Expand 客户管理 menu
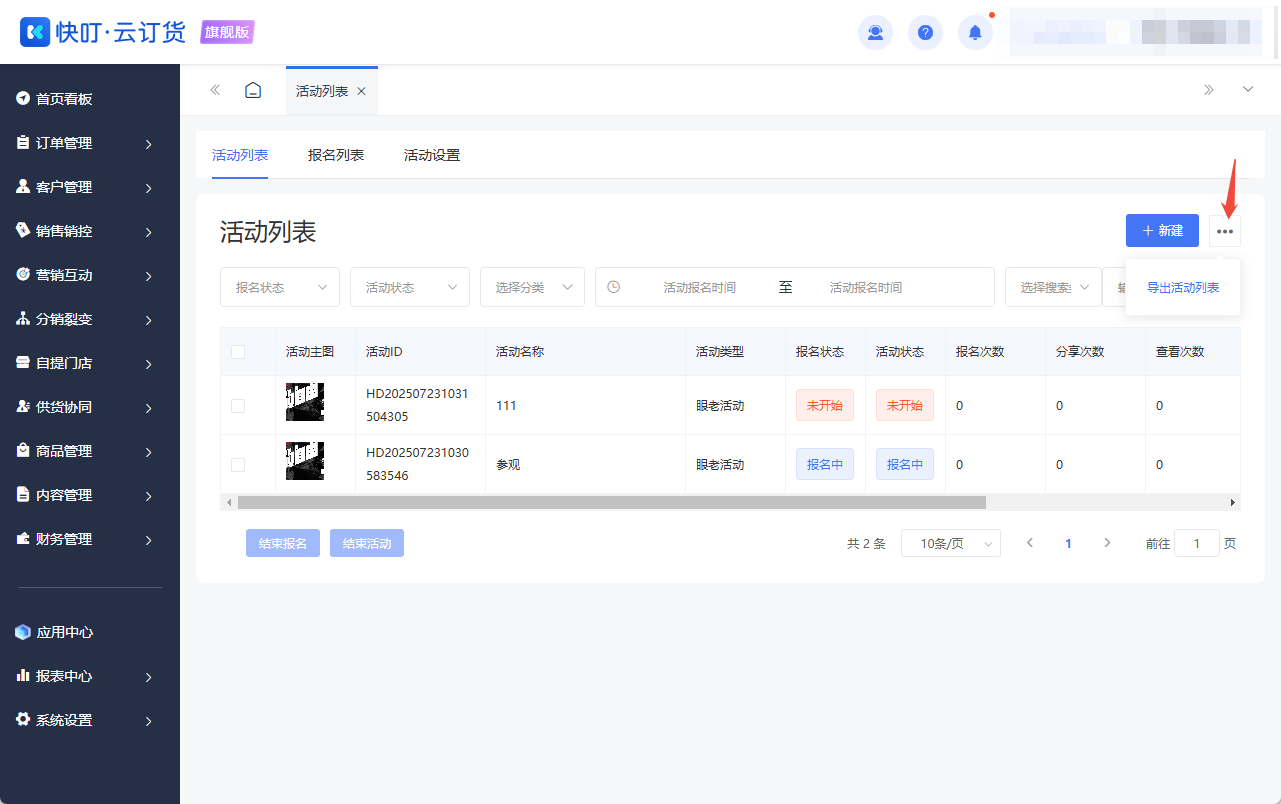 (90, 187)
